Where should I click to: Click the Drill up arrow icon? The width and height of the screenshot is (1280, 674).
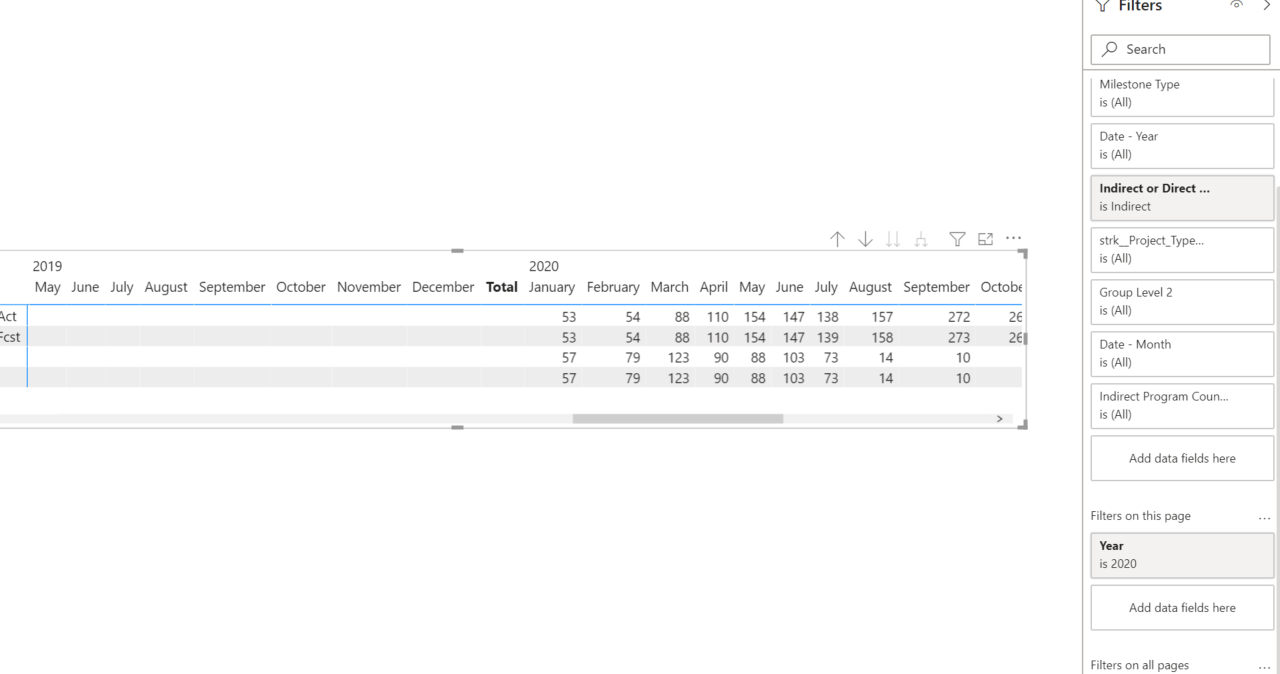point(837,239)
